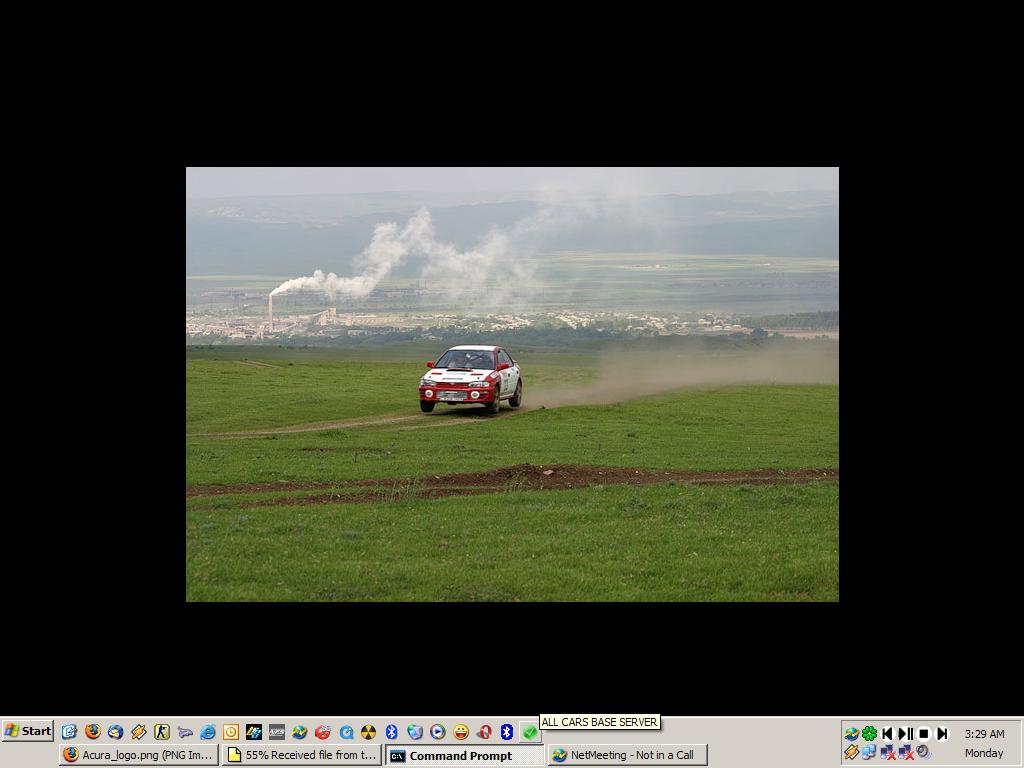The height and width of the screenshot is (768, 1024).
Task: Click the grey airplane-shaped Quick Launch icon
Action: point(185,732)
